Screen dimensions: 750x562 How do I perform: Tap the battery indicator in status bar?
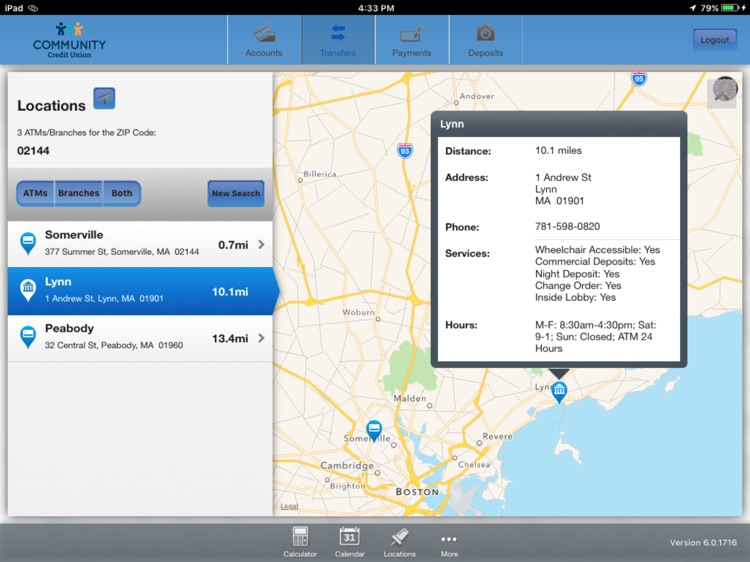point(730,8)
